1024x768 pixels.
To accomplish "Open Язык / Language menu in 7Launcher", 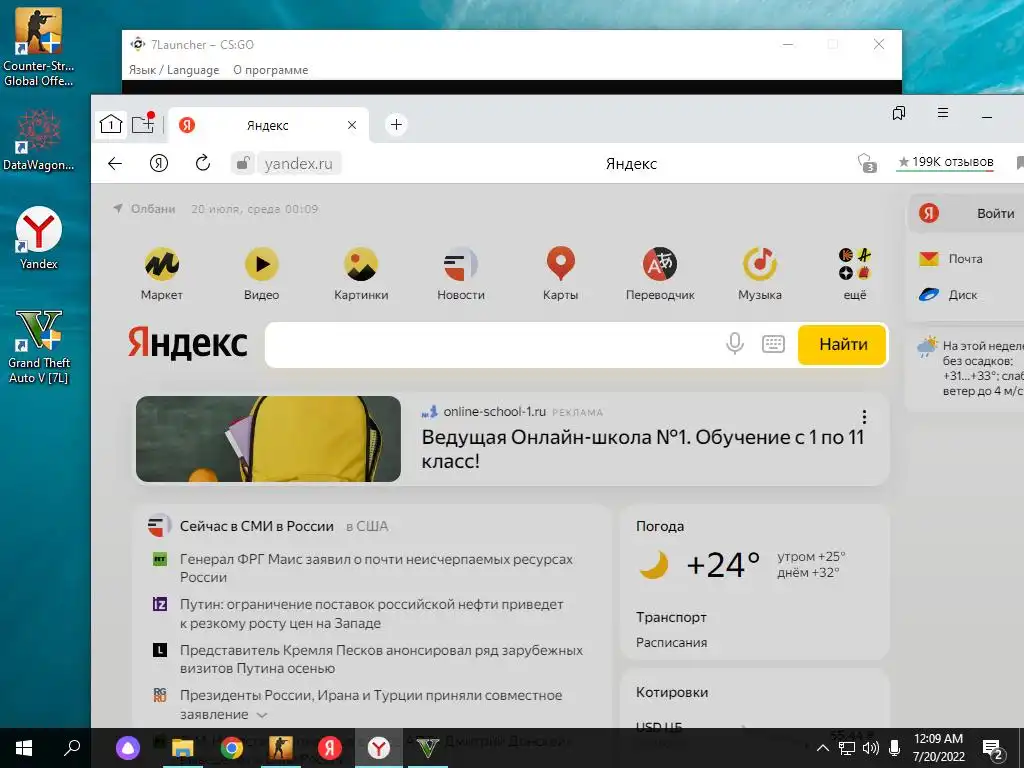I will tap(174, 70).
